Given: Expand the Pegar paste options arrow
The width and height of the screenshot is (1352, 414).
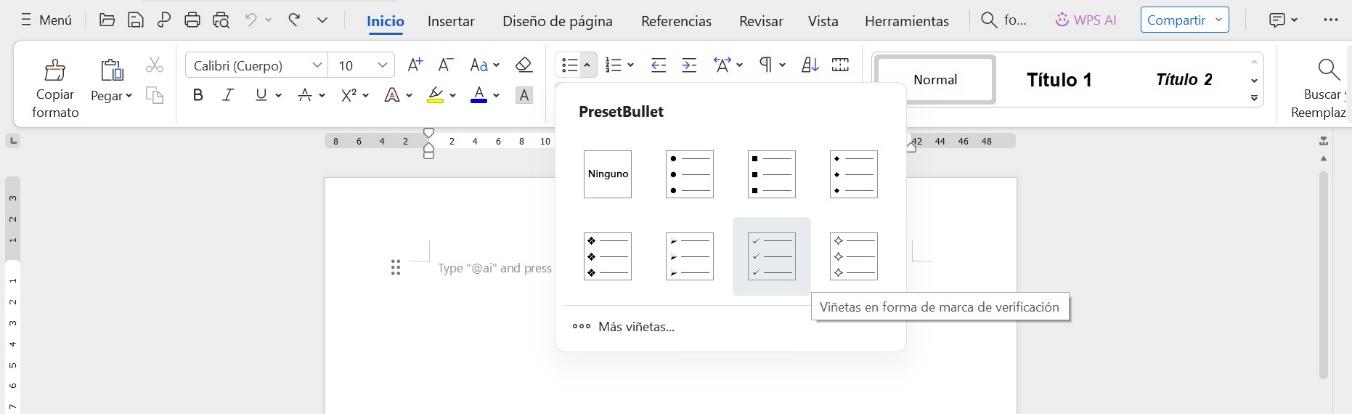Looking at the screenshot, I should click(129, 96).
